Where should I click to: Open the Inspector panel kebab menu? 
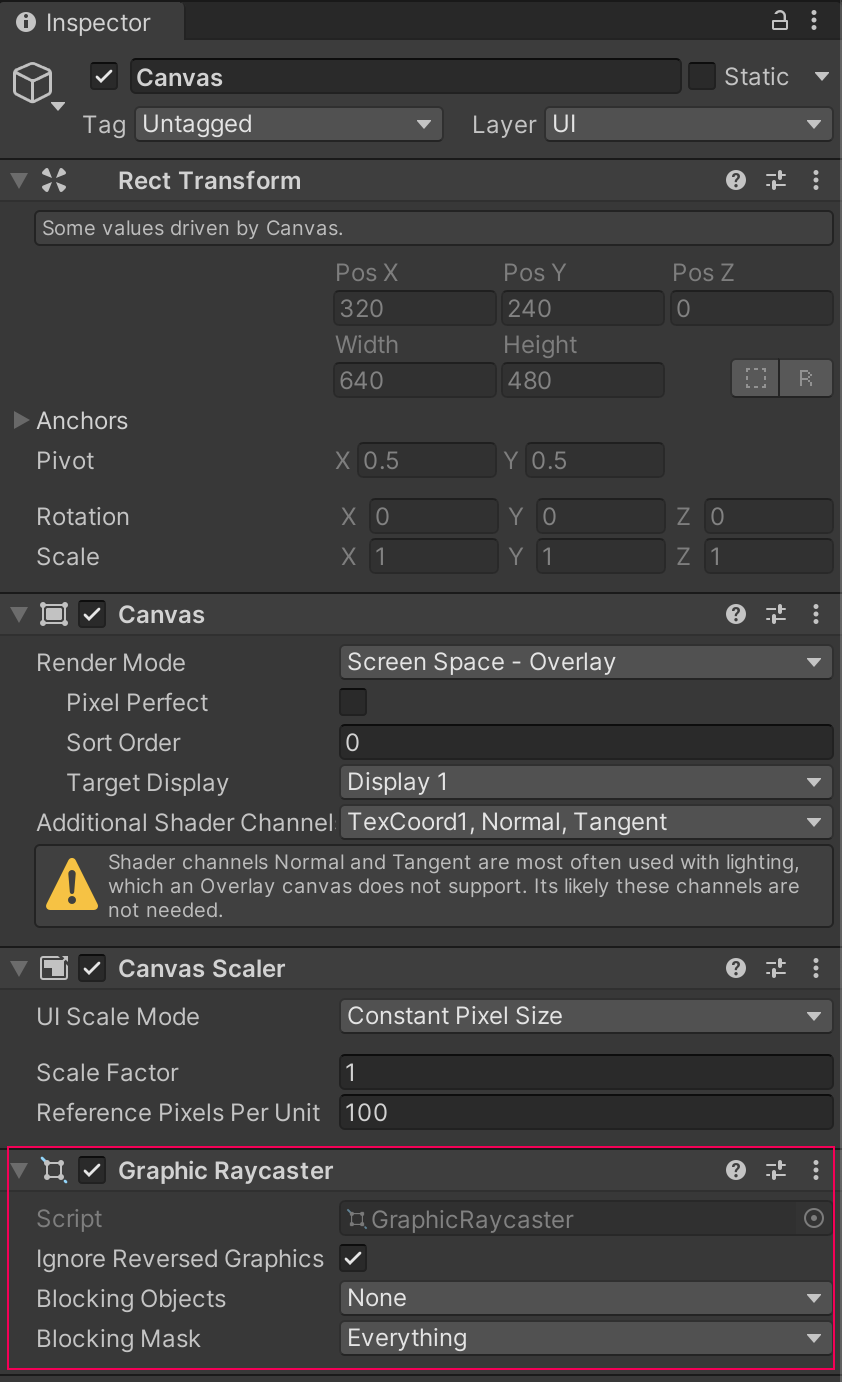tap(816, 21)
